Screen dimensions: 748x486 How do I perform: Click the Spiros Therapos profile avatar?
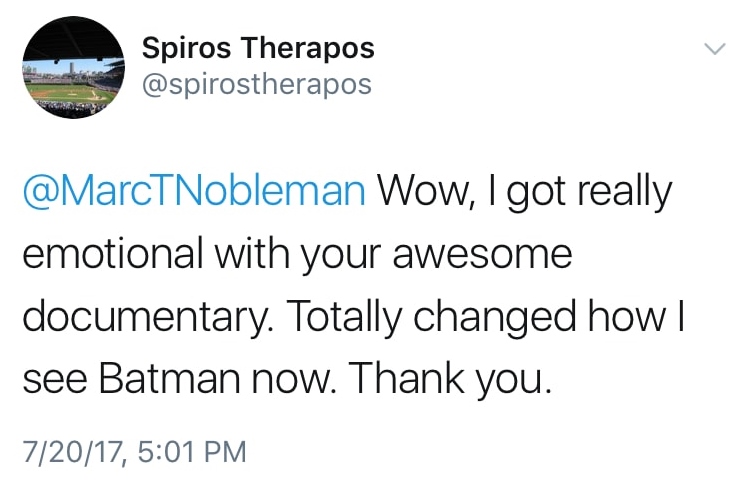[x=72, y=69]
